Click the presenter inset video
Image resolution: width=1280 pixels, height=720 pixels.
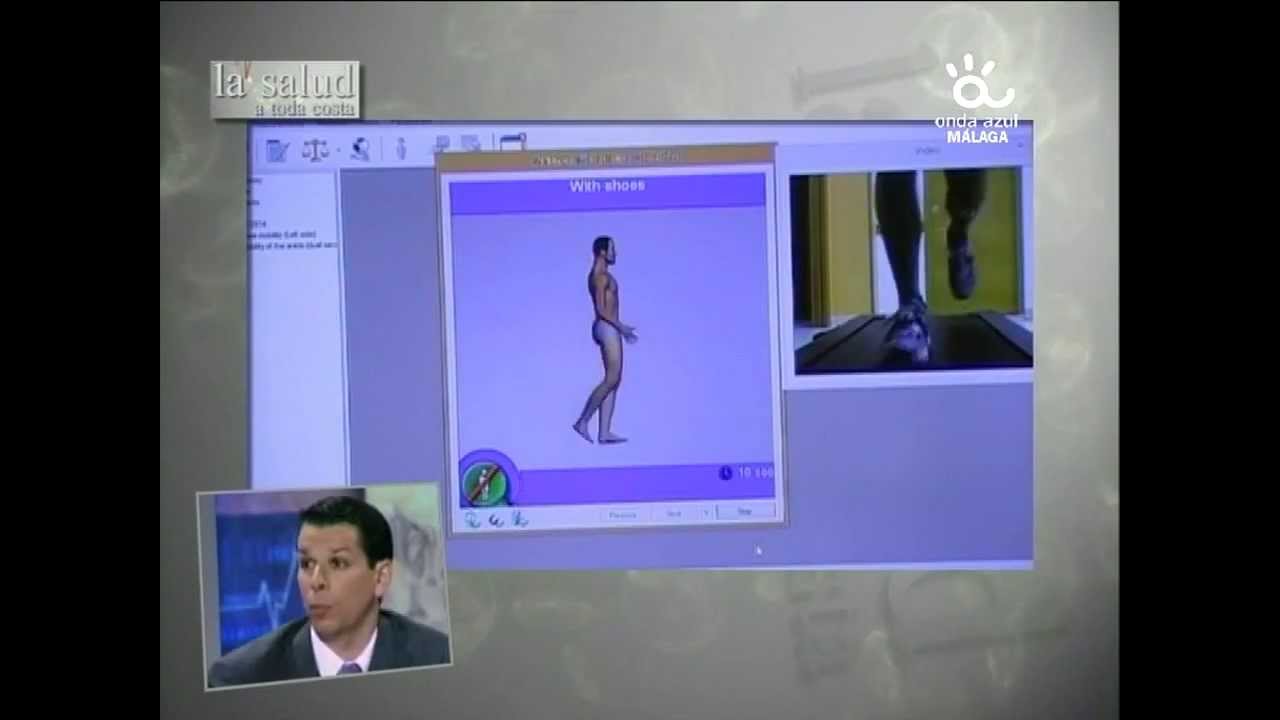325,586
